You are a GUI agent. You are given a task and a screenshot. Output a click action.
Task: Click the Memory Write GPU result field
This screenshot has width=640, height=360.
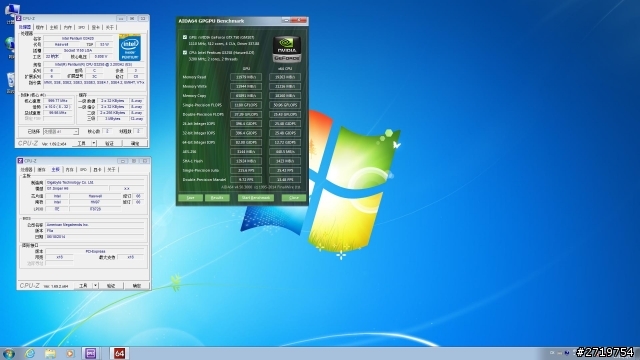[246, 87]
